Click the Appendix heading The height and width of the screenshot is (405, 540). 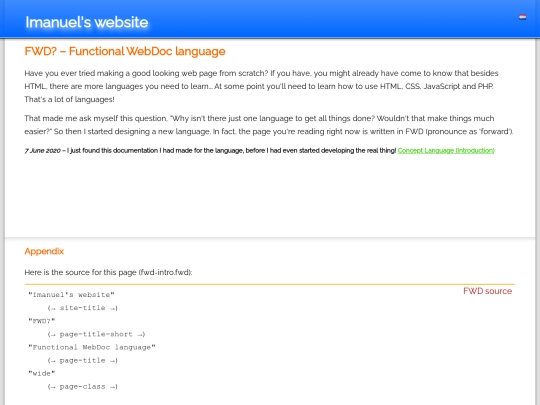point(44,251)
